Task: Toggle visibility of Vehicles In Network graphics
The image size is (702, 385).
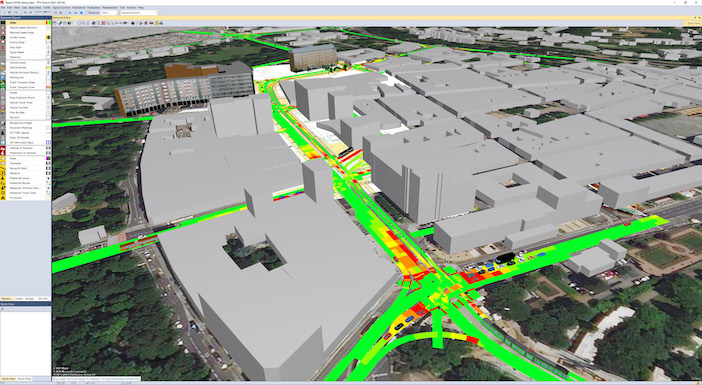Action: (48, 148)
